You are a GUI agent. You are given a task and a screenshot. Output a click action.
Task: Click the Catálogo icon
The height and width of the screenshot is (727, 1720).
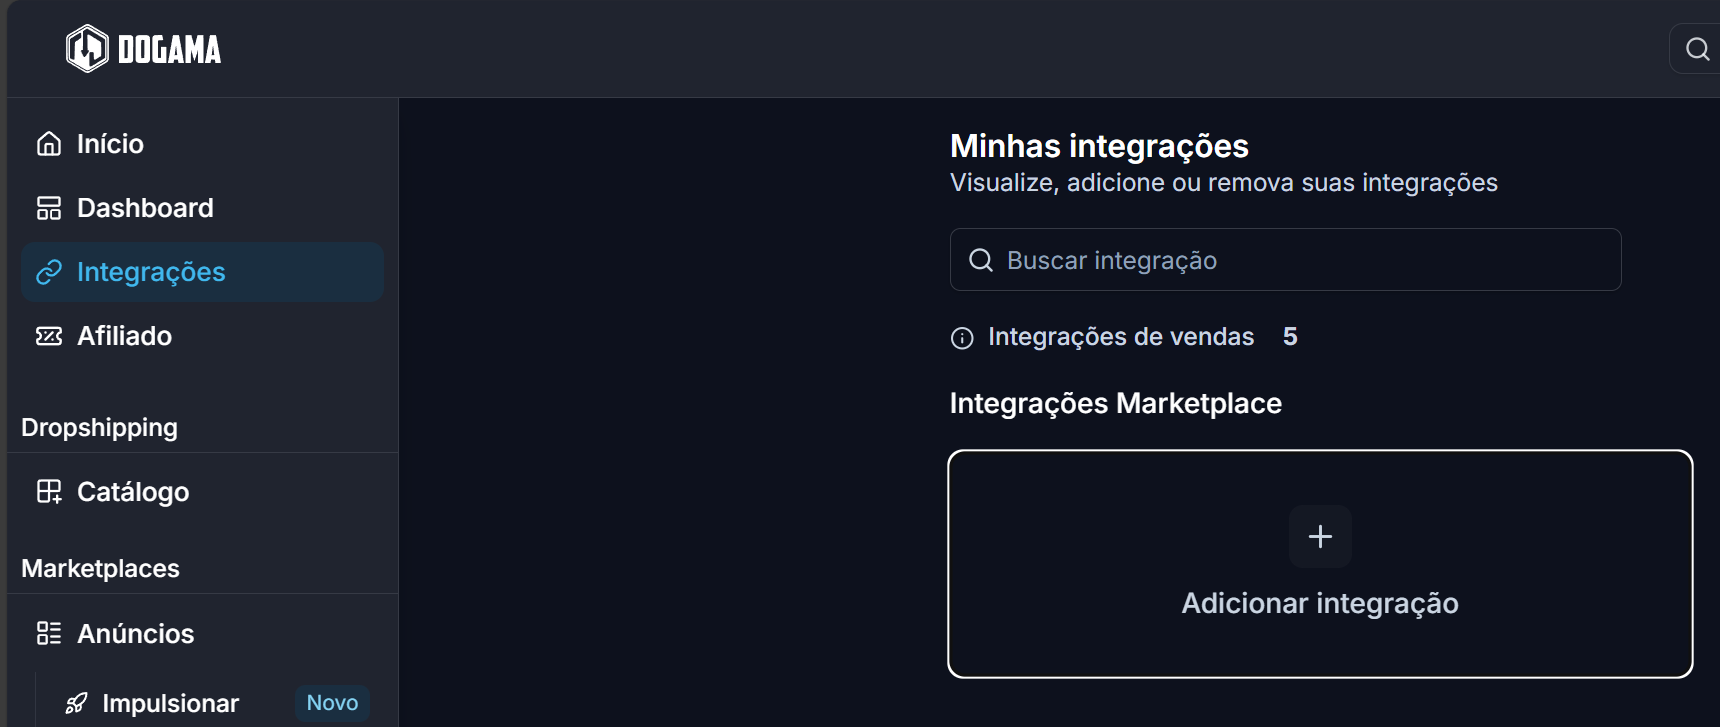[49, 492]
